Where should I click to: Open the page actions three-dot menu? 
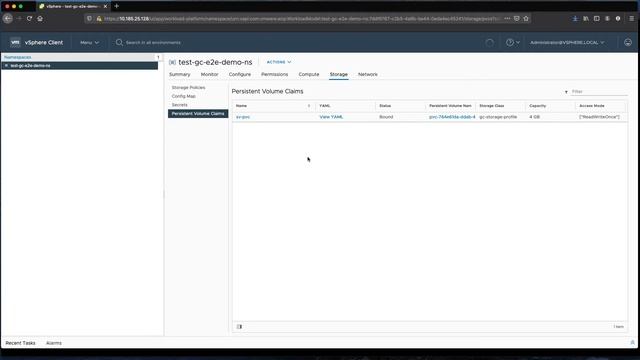(x=507, y=18)
